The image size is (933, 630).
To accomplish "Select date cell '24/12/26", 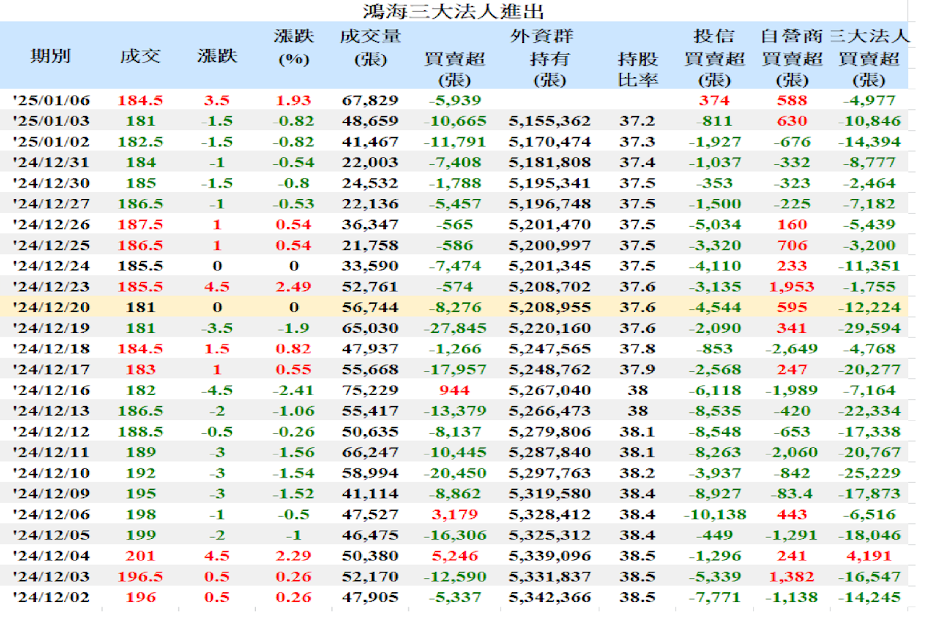I will 51,225.
